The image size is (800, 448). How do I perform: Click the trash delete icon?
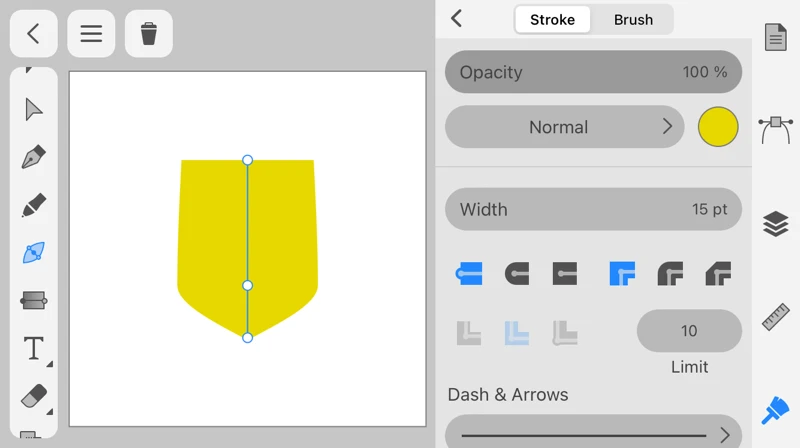pyautogui.click(x=149, y=34)
